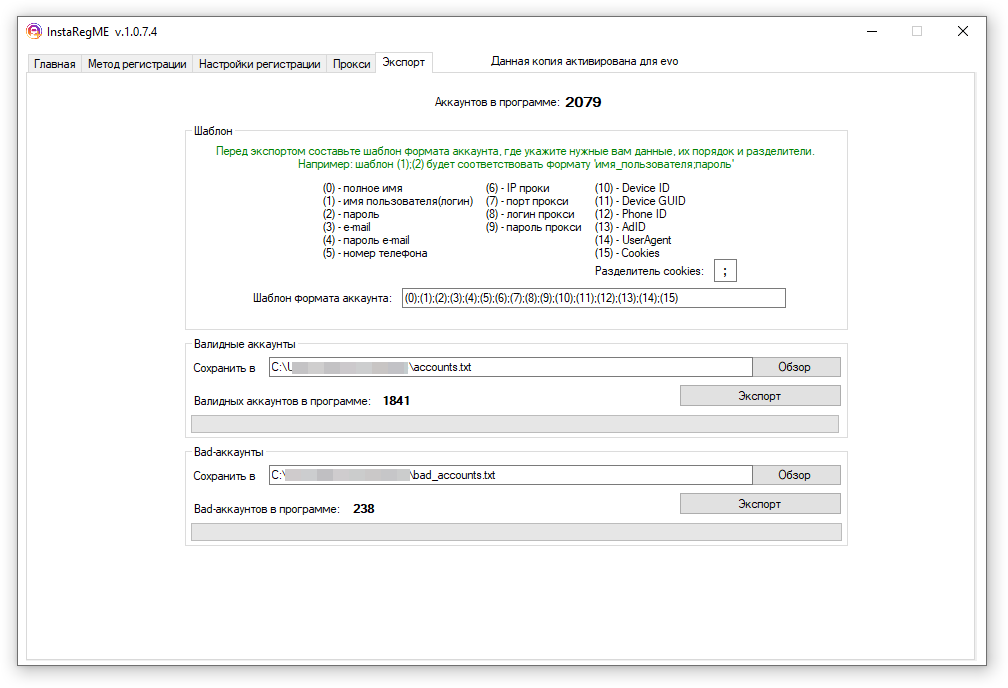Open the Метод регистрации tab

(x=137, y=64)
